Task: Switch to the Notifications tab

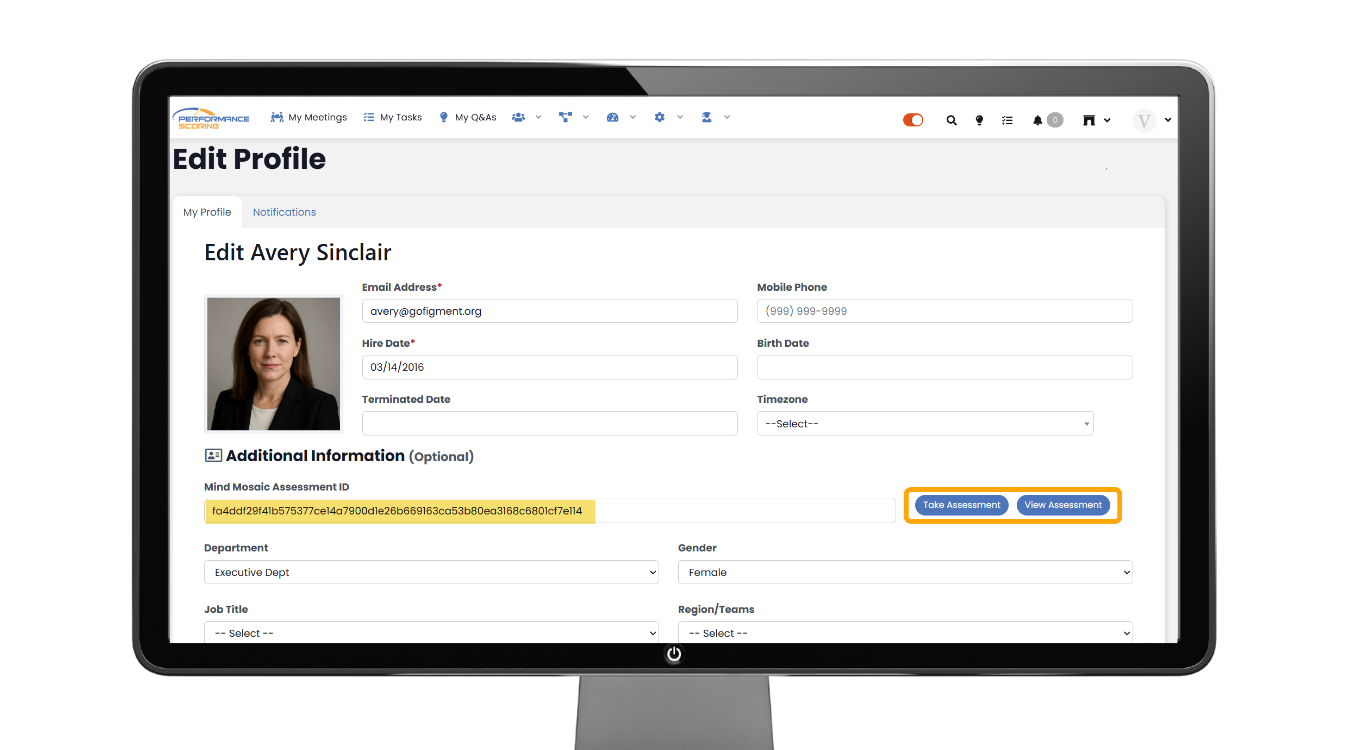Action: 284,212
